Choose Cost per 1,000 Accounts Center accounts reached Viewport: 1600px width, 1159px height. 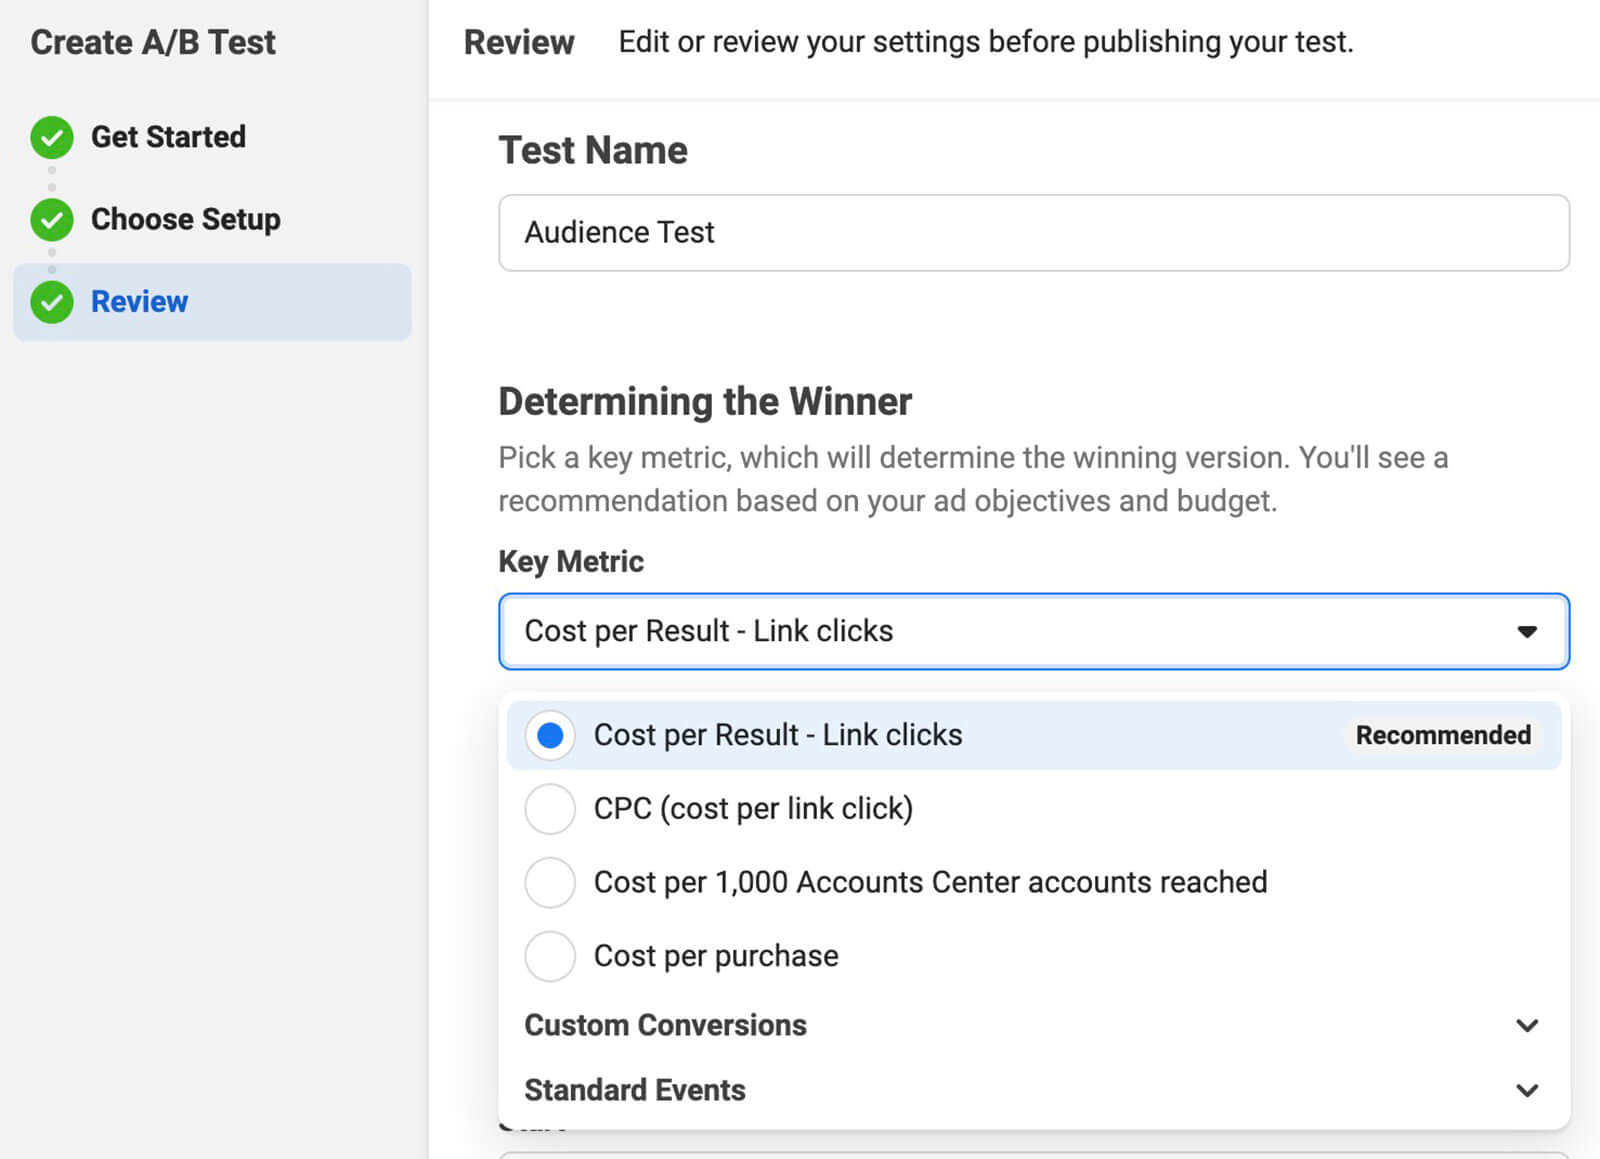pyautogui.click(x=550, y=883)
